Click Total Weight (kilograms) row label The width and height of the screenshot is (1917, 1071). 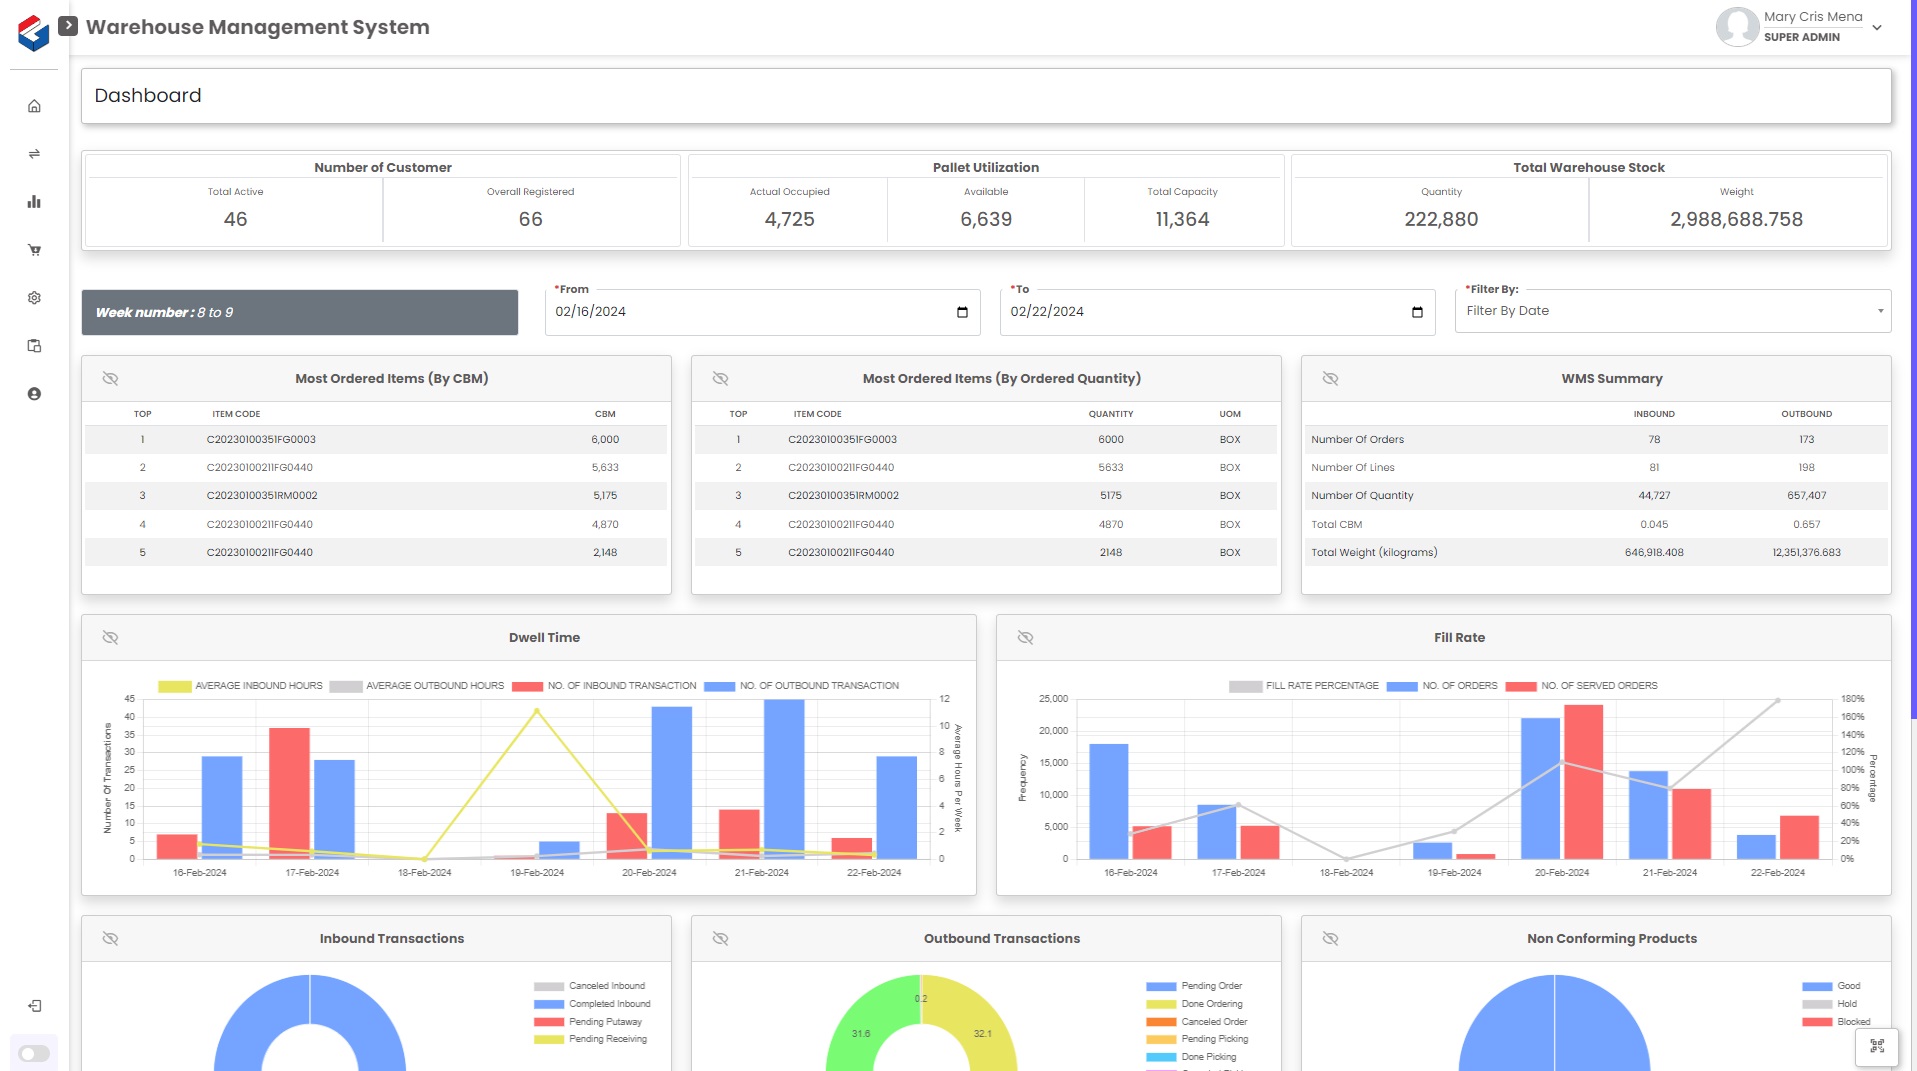click(x=1374, y=553)
